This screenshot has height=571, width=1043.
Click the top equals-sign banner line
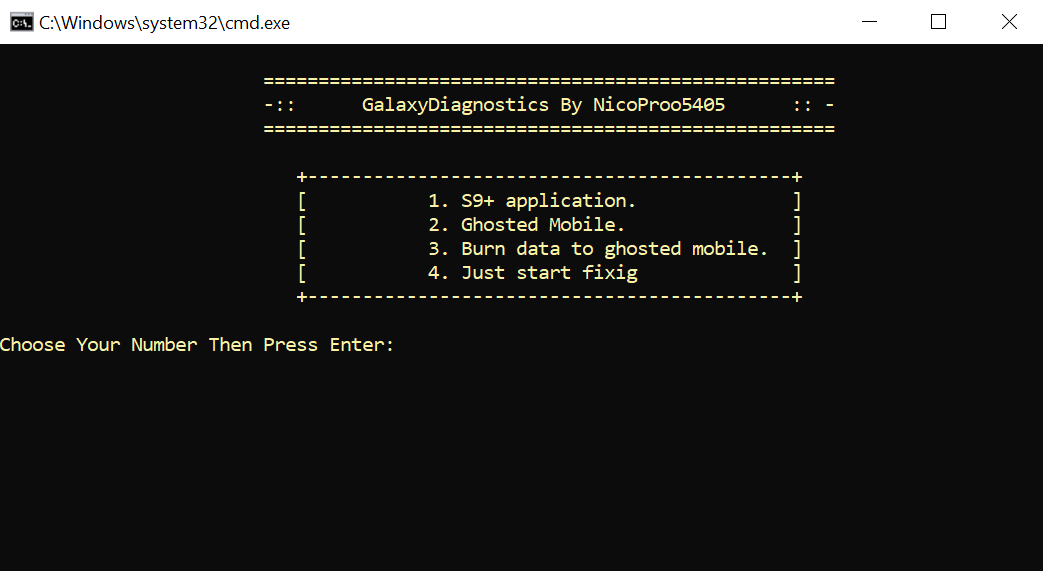(x=549, y=81)
